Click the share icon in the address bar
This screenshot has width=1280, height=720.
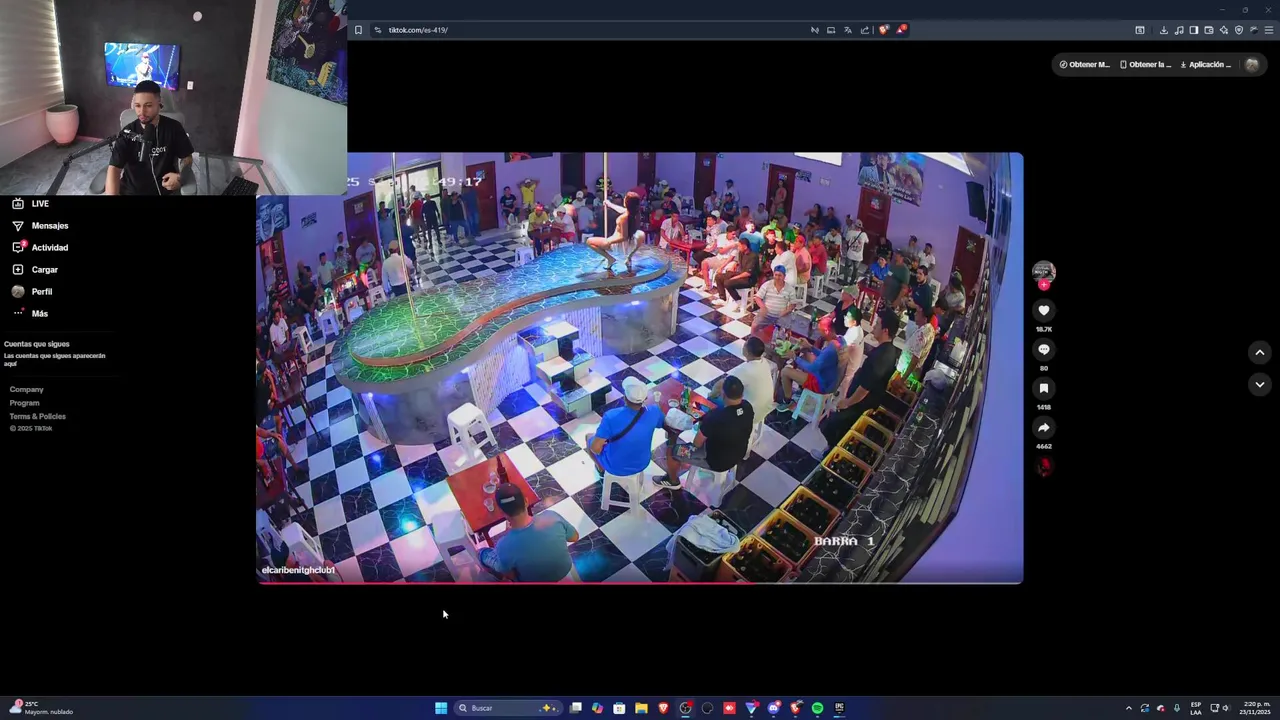click(x=865, y=30)
